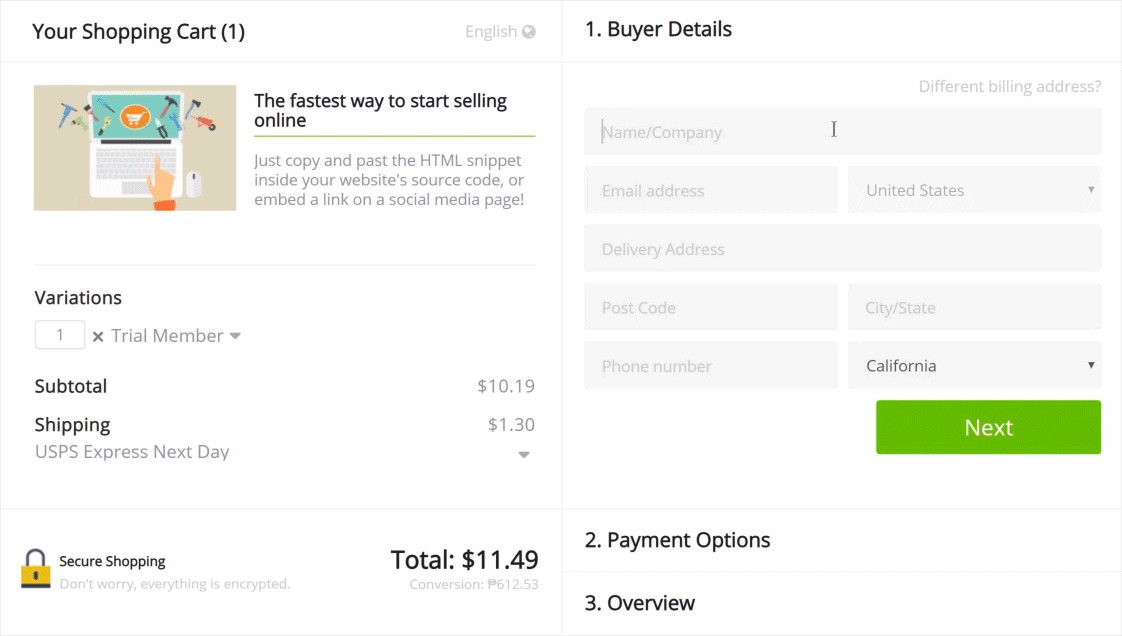The width and height of the screenshot is (1122, 636).
Task: Expand the Trial Member variation dropdown
Action: point(235,336)
